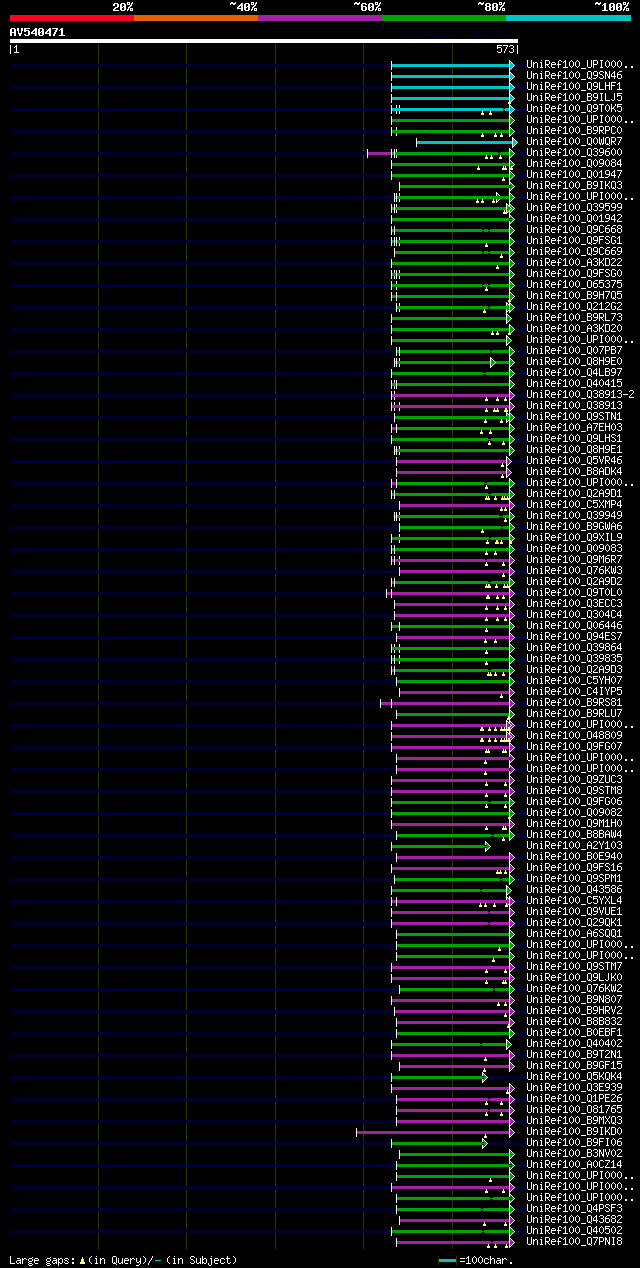Open hit UniRef100_B9ILJ5
Image resolution: width=640 pixels, height=1268 pixels.
click(x=574, y=97)
